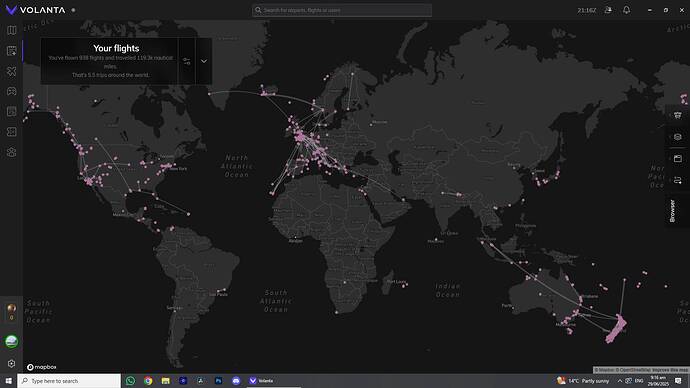
Task: Toggle the map layers button
Action: 678,137
